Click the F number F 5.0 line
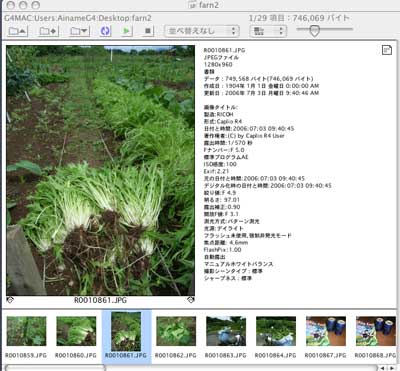400x371 pixels. pyautogui.click(x=224, y=150)
